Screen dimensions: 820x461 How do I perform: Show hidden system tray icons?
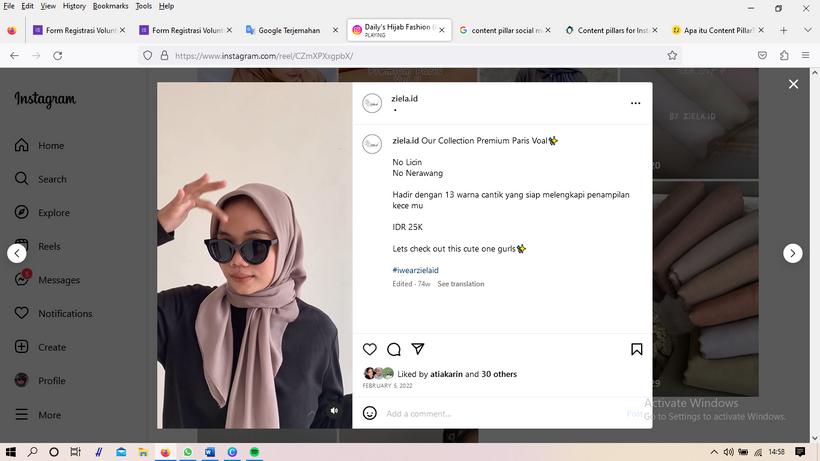pyautogui.click(x=714, y=452)
